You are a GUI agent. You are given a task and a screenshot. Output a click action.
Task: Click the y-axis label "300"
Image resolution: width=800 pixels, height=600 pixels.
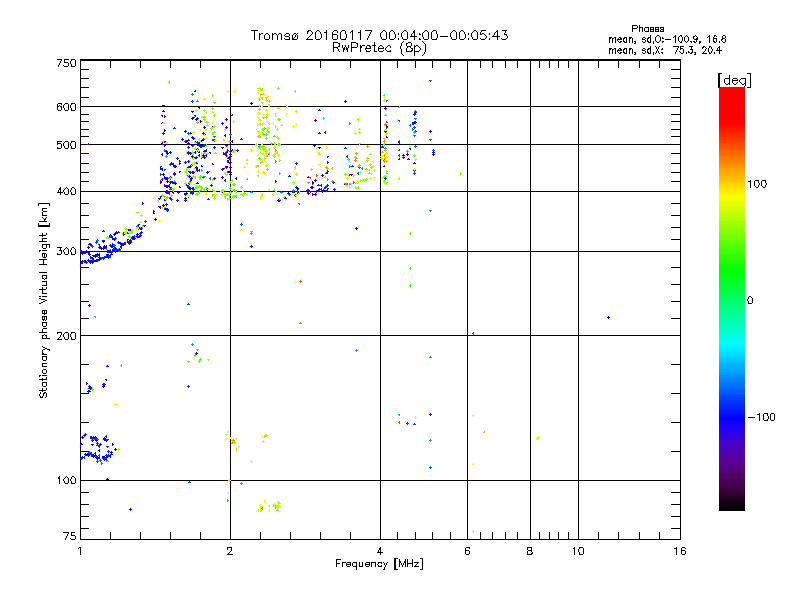(x=66, y=252)
